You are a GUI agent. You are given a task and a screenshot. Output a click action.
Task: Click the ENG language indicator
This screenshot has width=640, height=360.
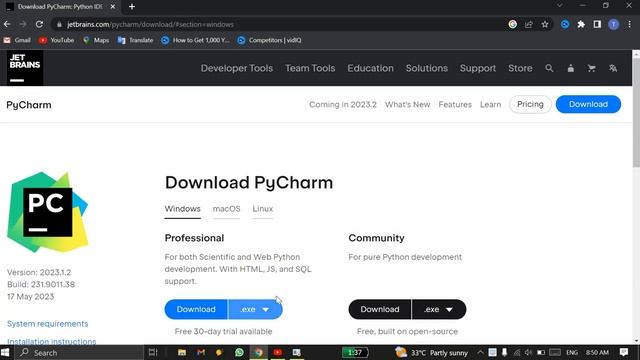click(572, 352)
